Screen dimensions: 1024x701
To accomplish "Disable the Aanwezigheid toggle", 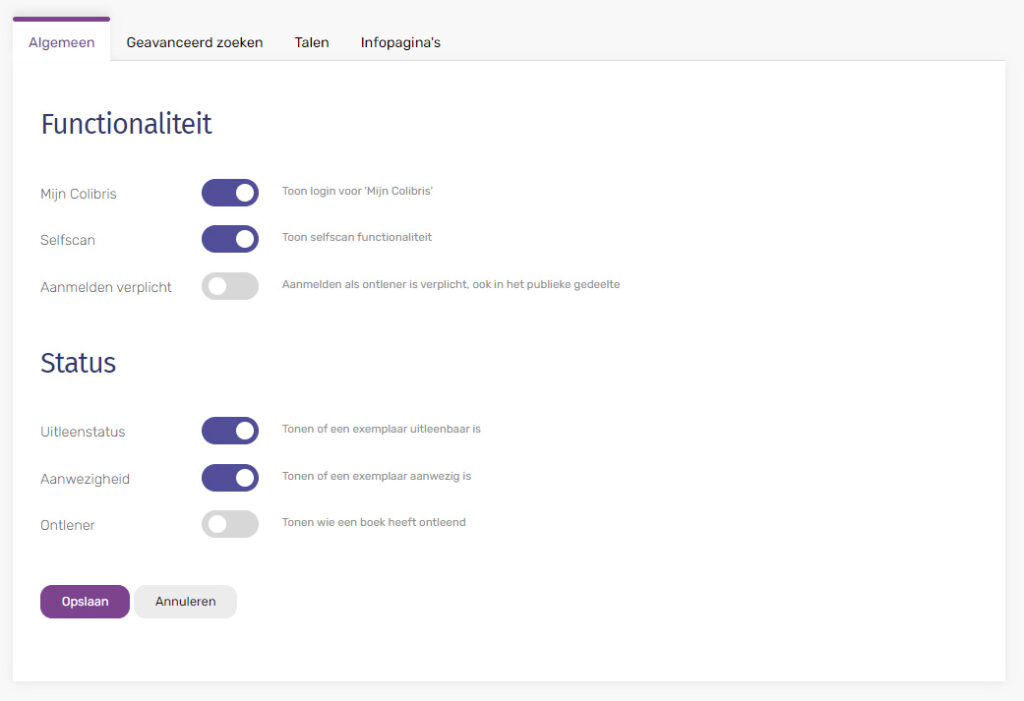I will click(230, 478).
